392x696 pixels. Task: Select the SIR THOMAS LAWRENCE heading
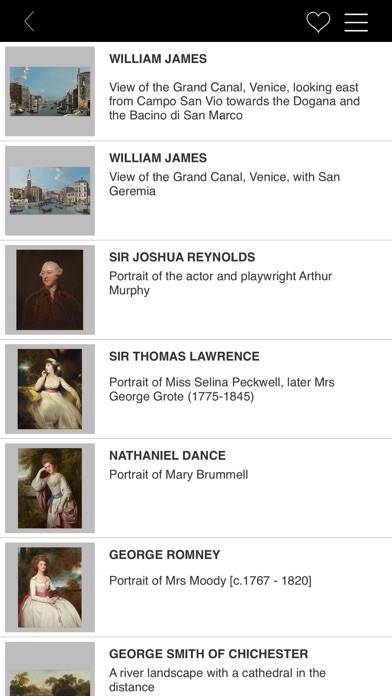pyautogui.click(x=184, y=356)
